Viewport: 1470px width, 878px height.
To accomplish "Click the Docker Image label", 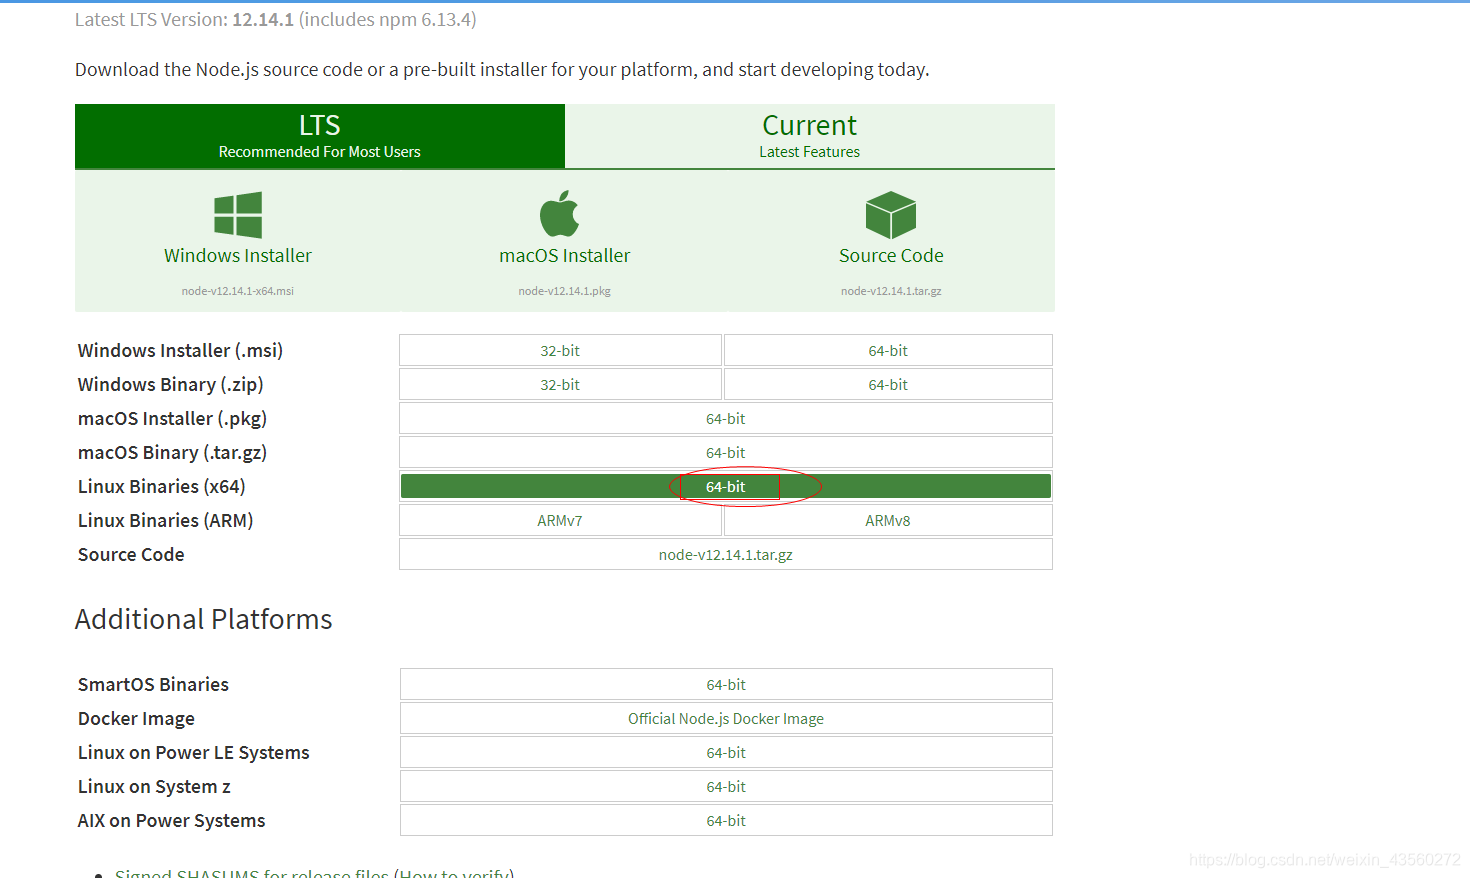I will click(x=136, y=719).
